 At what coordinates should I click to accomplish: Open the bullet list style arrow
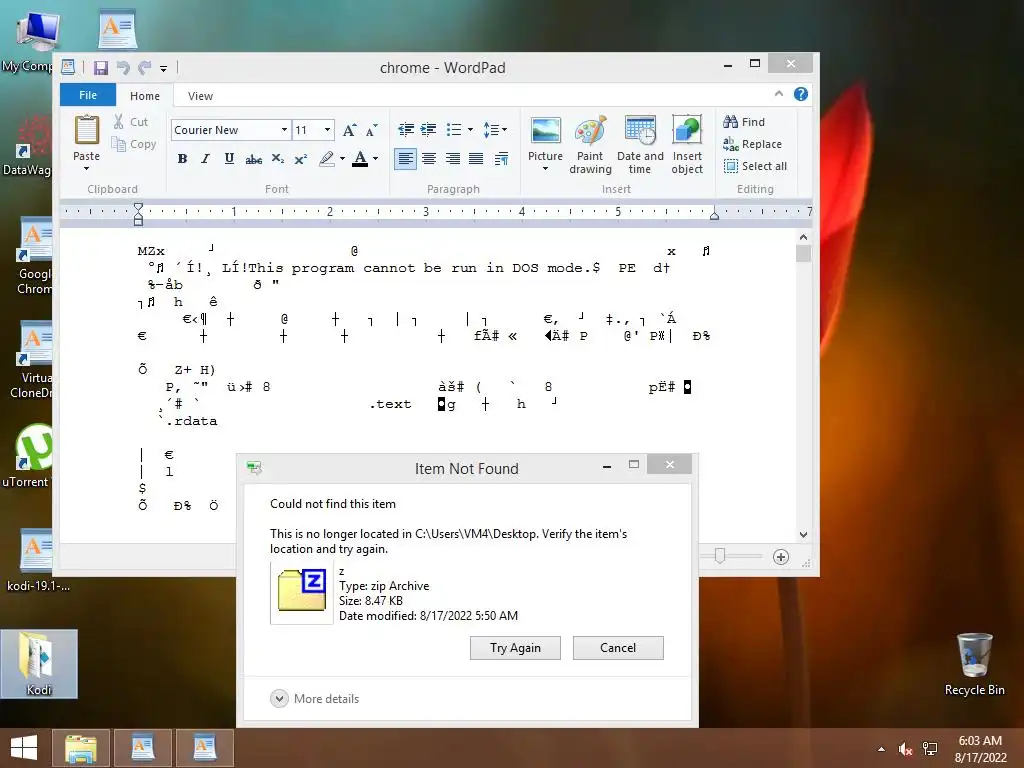click(470, 130)
